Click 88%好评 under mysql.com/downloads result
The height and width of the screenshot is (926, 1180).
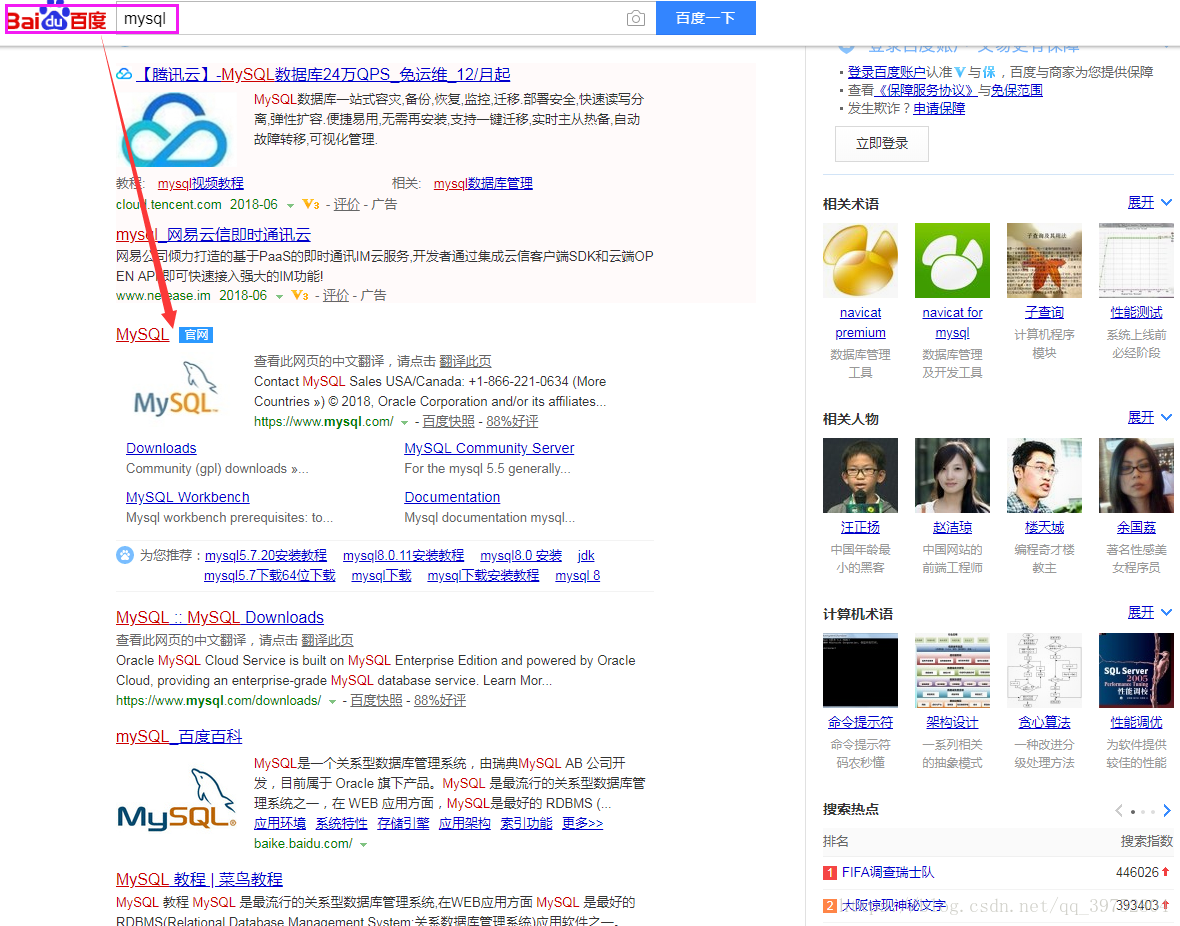coord(439,701)
